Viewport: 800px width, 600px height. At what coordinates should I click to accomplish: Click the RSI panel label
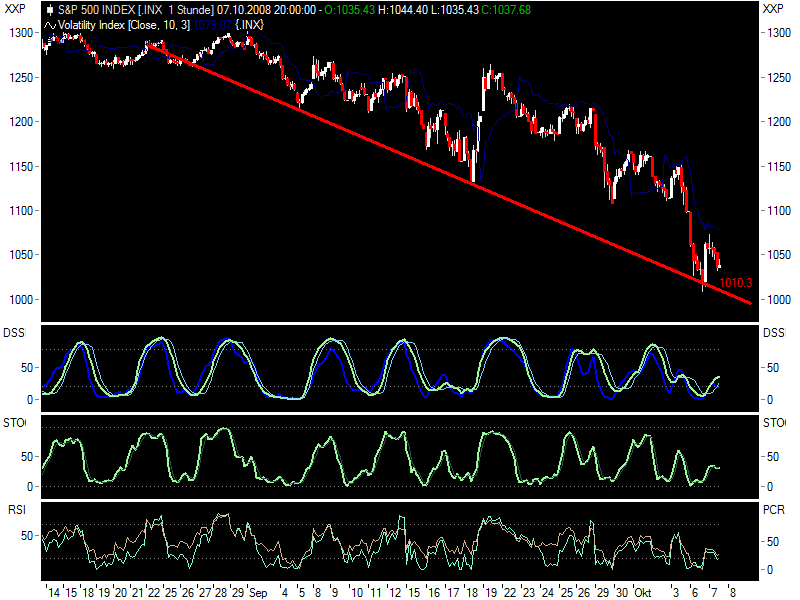tap(16, 510)
